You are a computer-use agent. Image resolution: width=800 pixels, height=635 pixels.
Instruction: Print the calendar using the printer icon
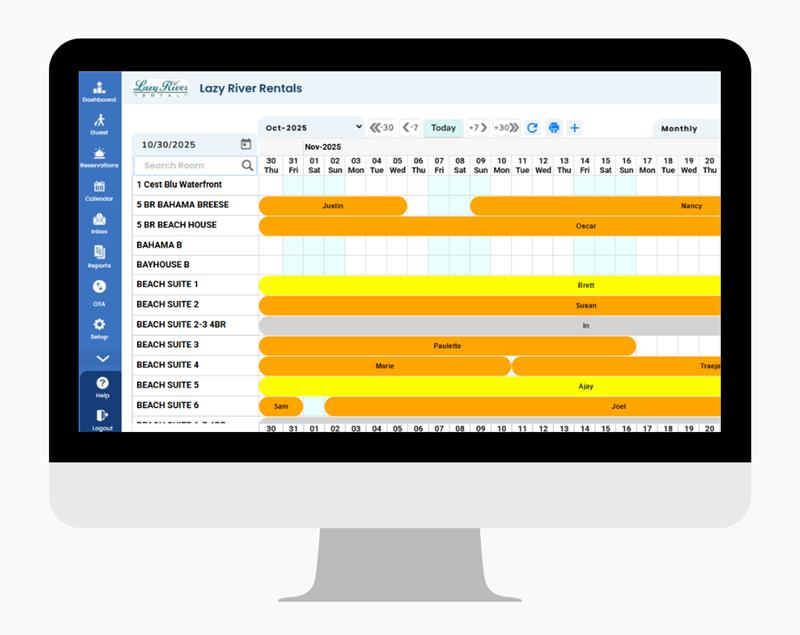(553, 128)
